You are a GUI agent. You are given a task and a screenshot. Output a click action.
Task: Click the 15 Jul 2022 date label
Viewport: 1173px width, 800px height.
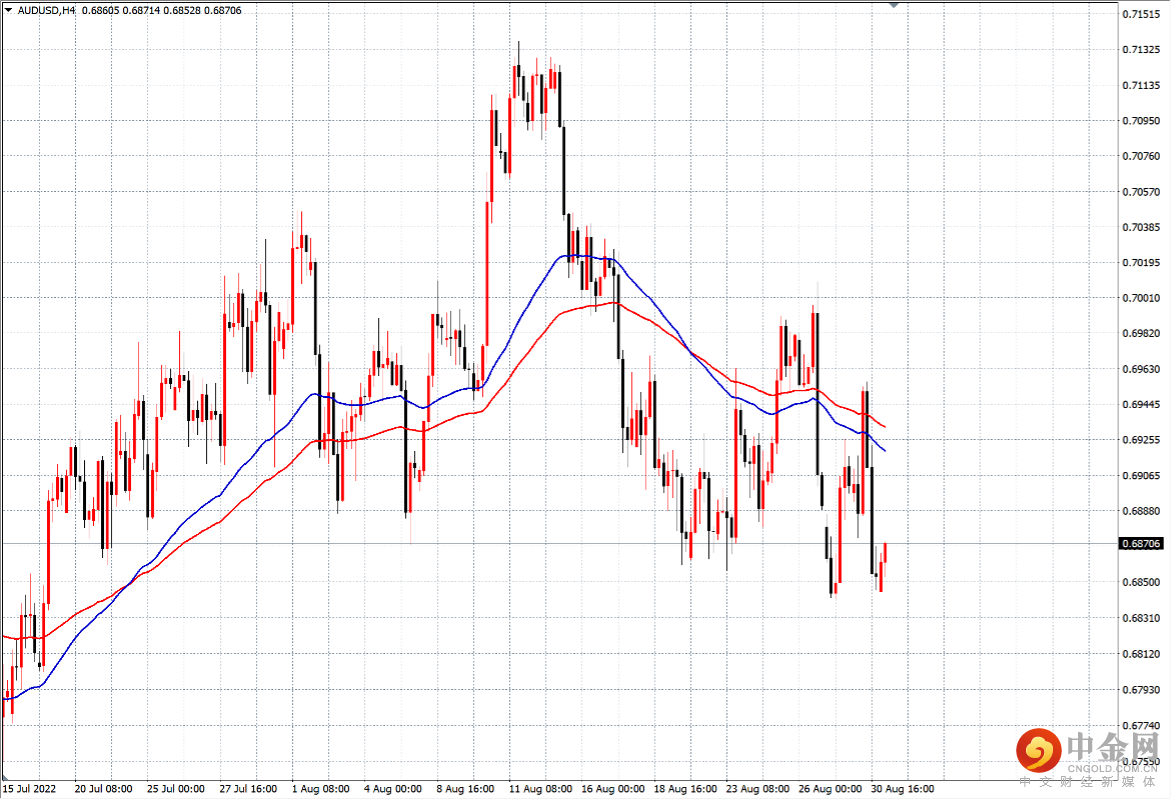29,790
